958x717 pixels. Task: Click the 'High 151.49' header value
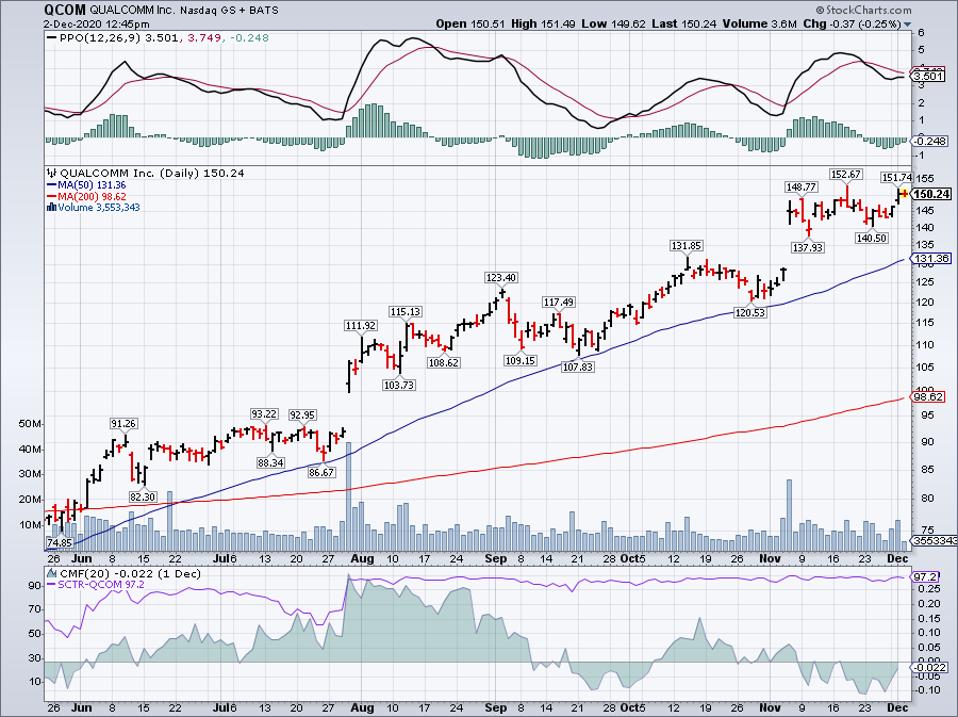click(543, 24)
